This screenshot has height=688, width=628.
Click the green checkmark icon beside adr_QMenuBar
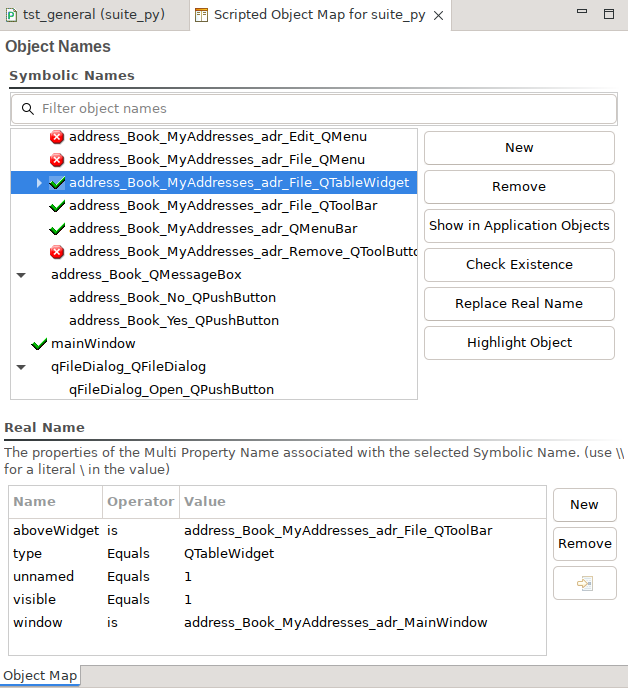coord(57,229)
